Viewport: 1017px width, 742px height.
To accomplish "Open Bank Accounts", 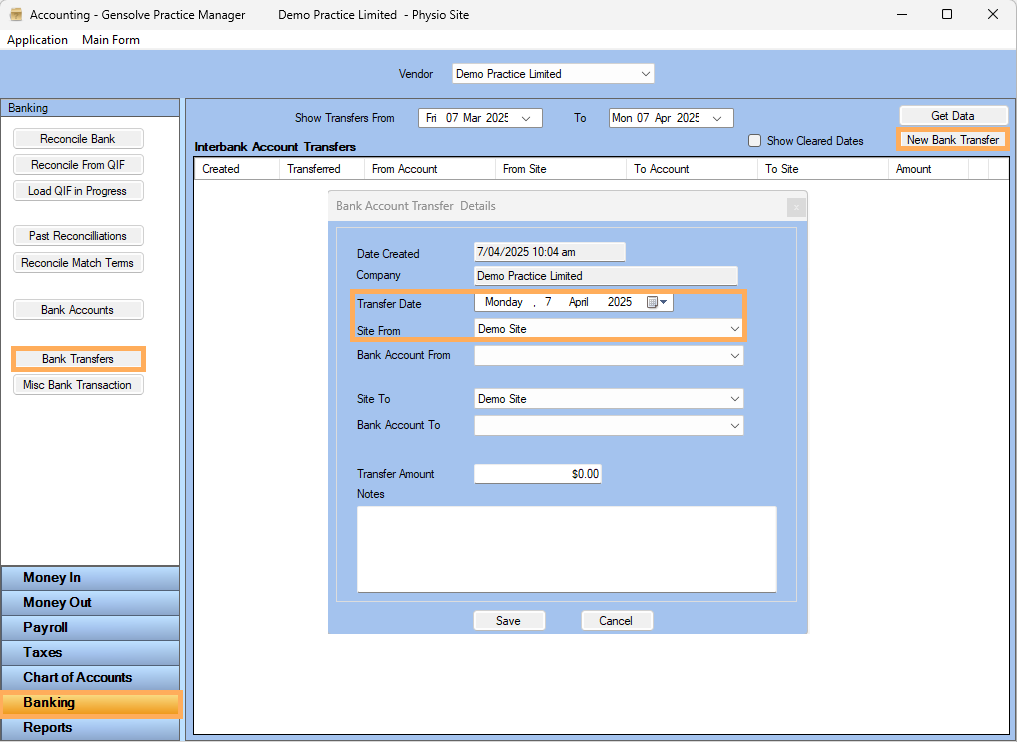I will click(78, 310).
